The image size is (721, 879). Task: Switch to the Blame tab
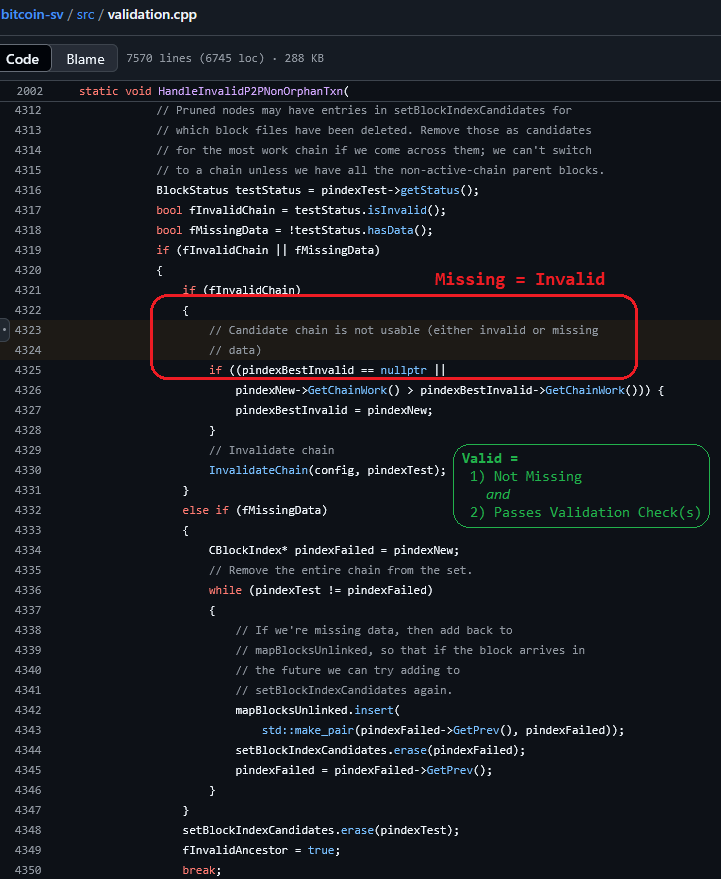tap(85, 59)
